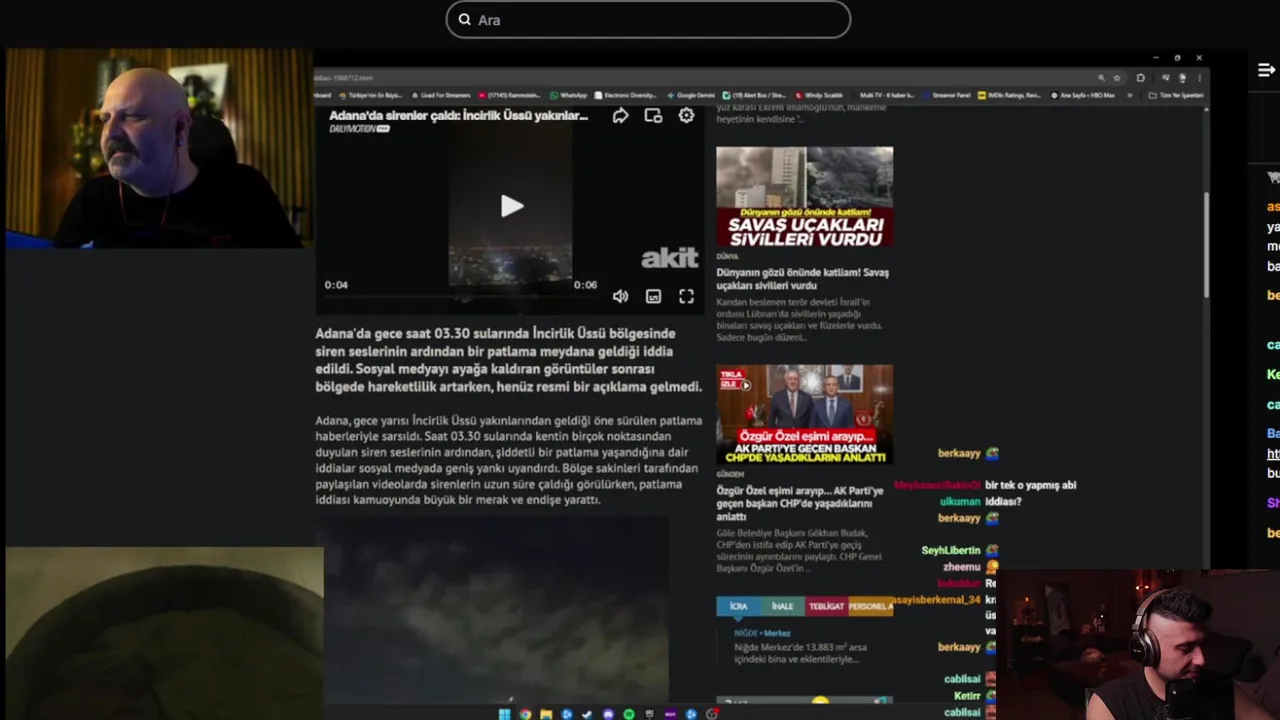The image size is (1280, 720).
Task: Open the Windows Start menu
Action: tap(505, 714)
